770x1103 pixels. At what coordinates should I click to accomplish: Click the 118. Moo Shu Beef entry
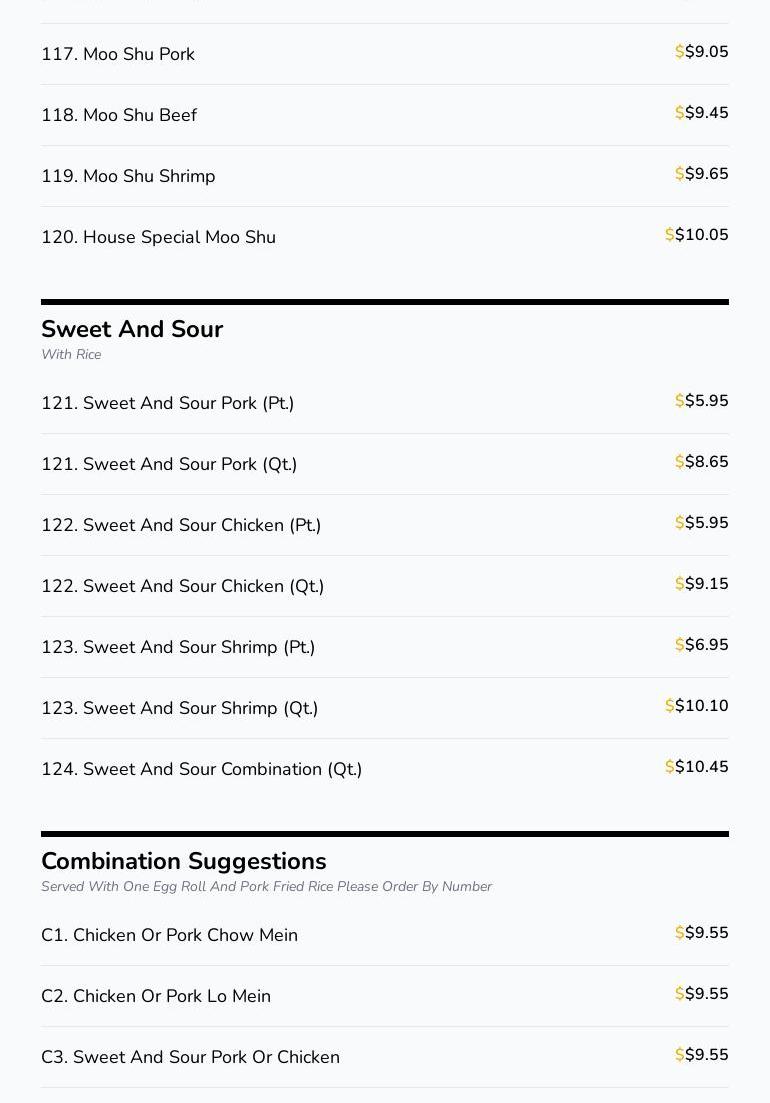[x=119, y=115]
